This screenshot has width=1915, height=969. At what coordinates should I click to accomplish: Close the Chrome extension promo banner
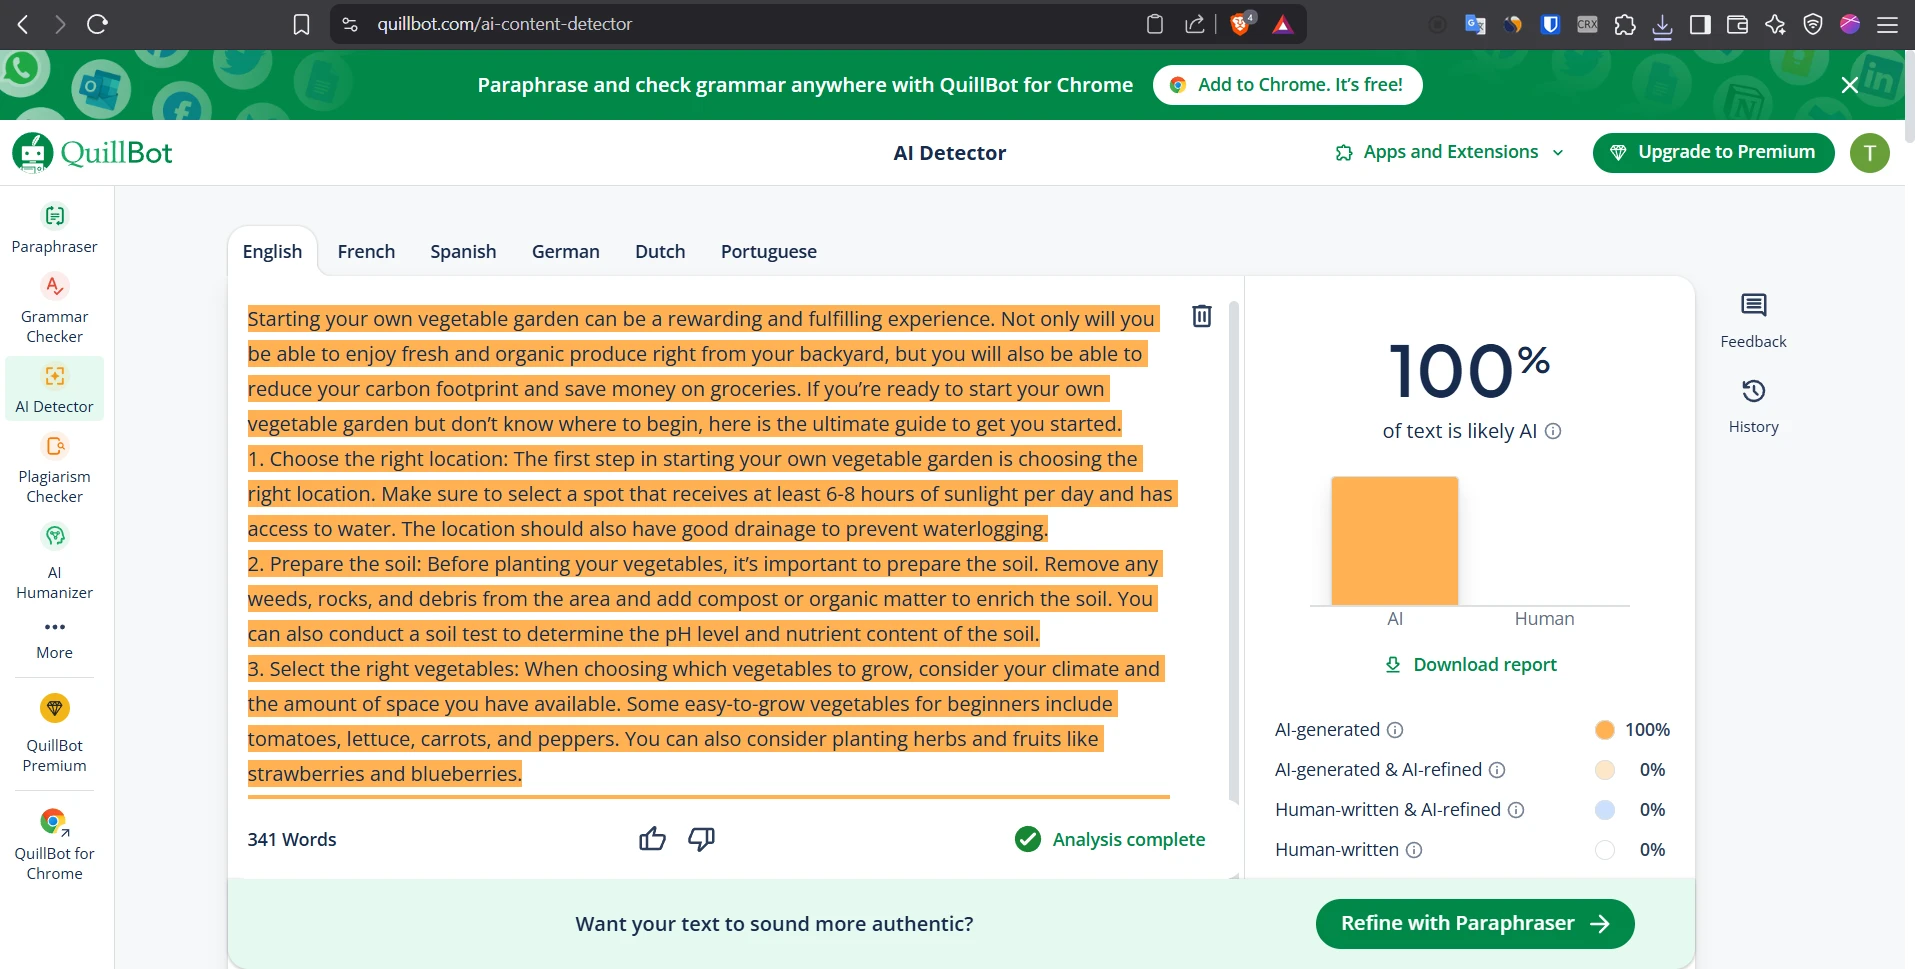point(1850,85)
